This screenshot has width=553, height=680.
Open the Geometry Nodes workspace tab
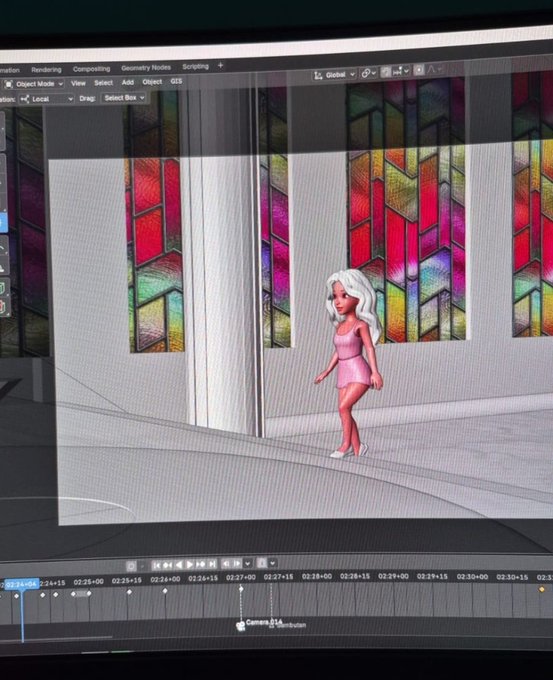click(x=146, y=68)
